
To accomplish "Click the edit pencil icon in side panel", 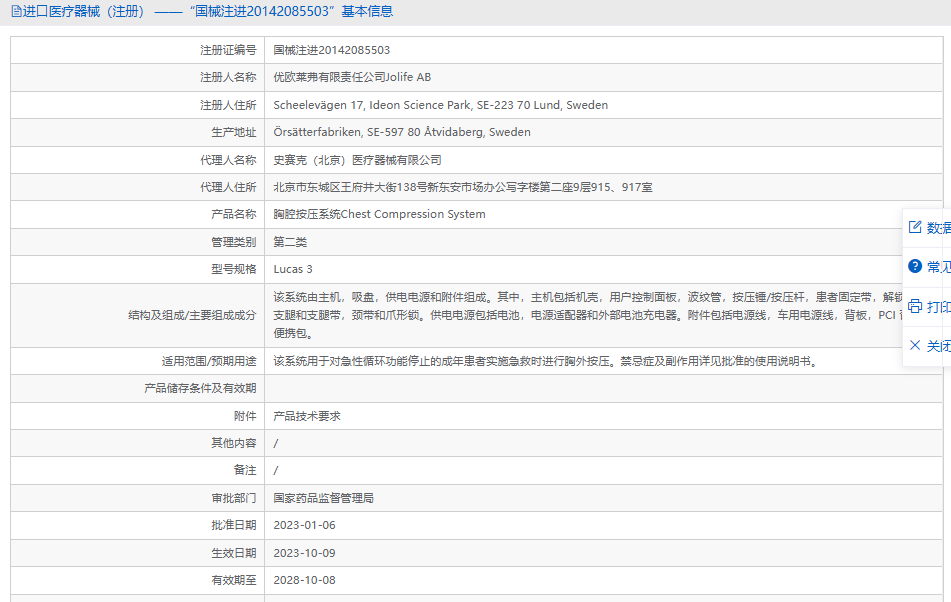I will [915, 227].
